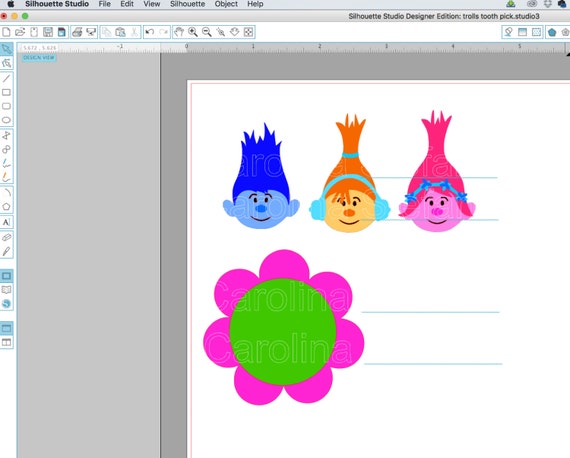The width and height of the screenshot is (570, 458).
Task: Select the Knife tool
Action: coord(7,251)
